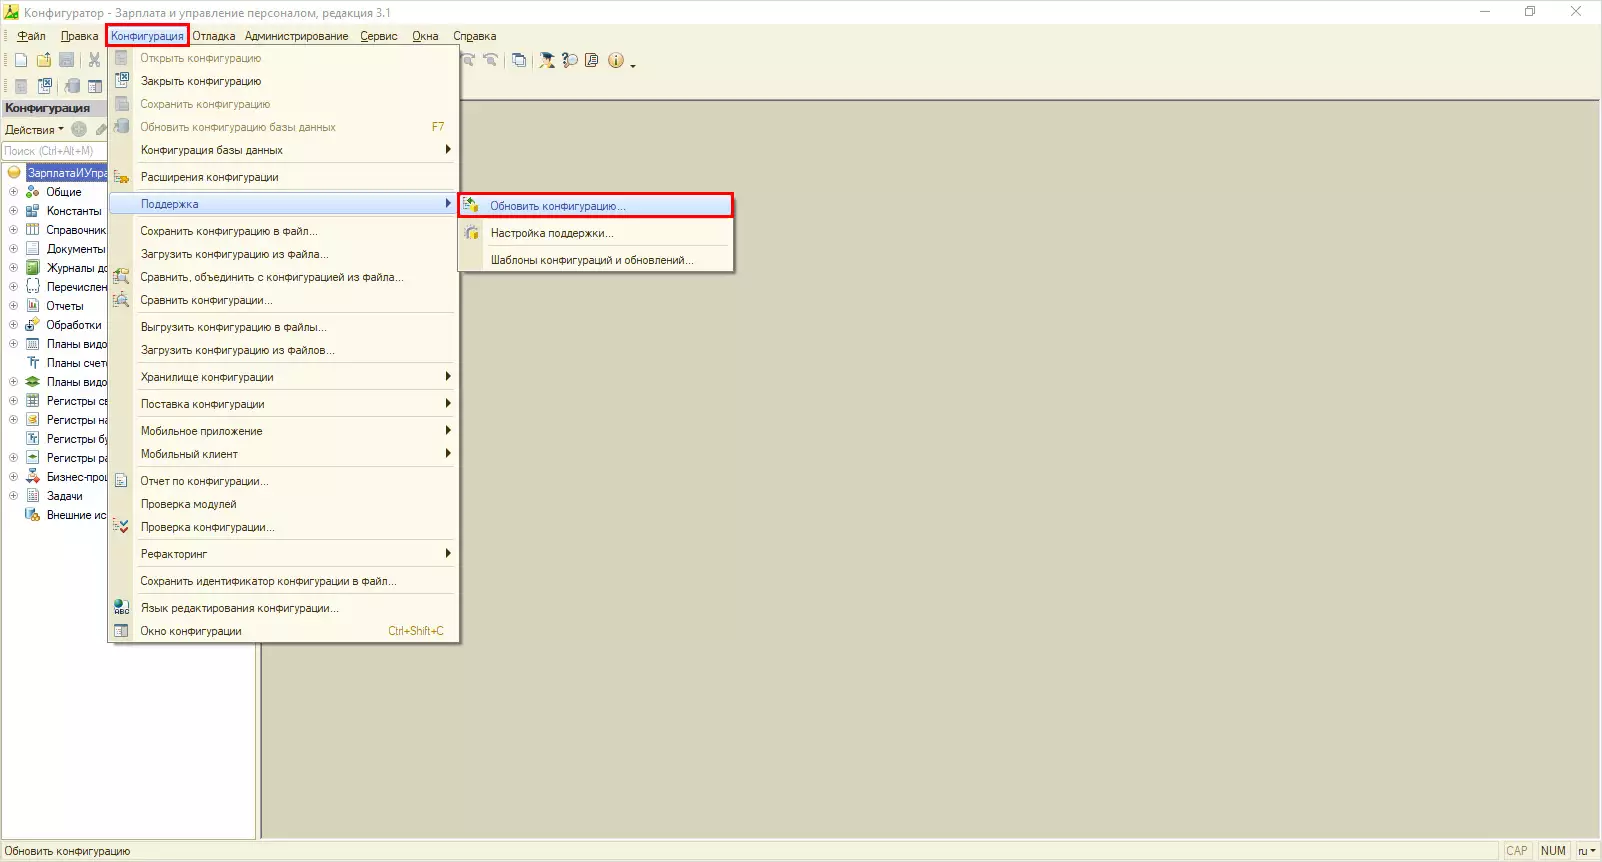1602x862 pixels.
Task: Click the Бизнес-процессы tree icon
Action: tap(33, 477)
